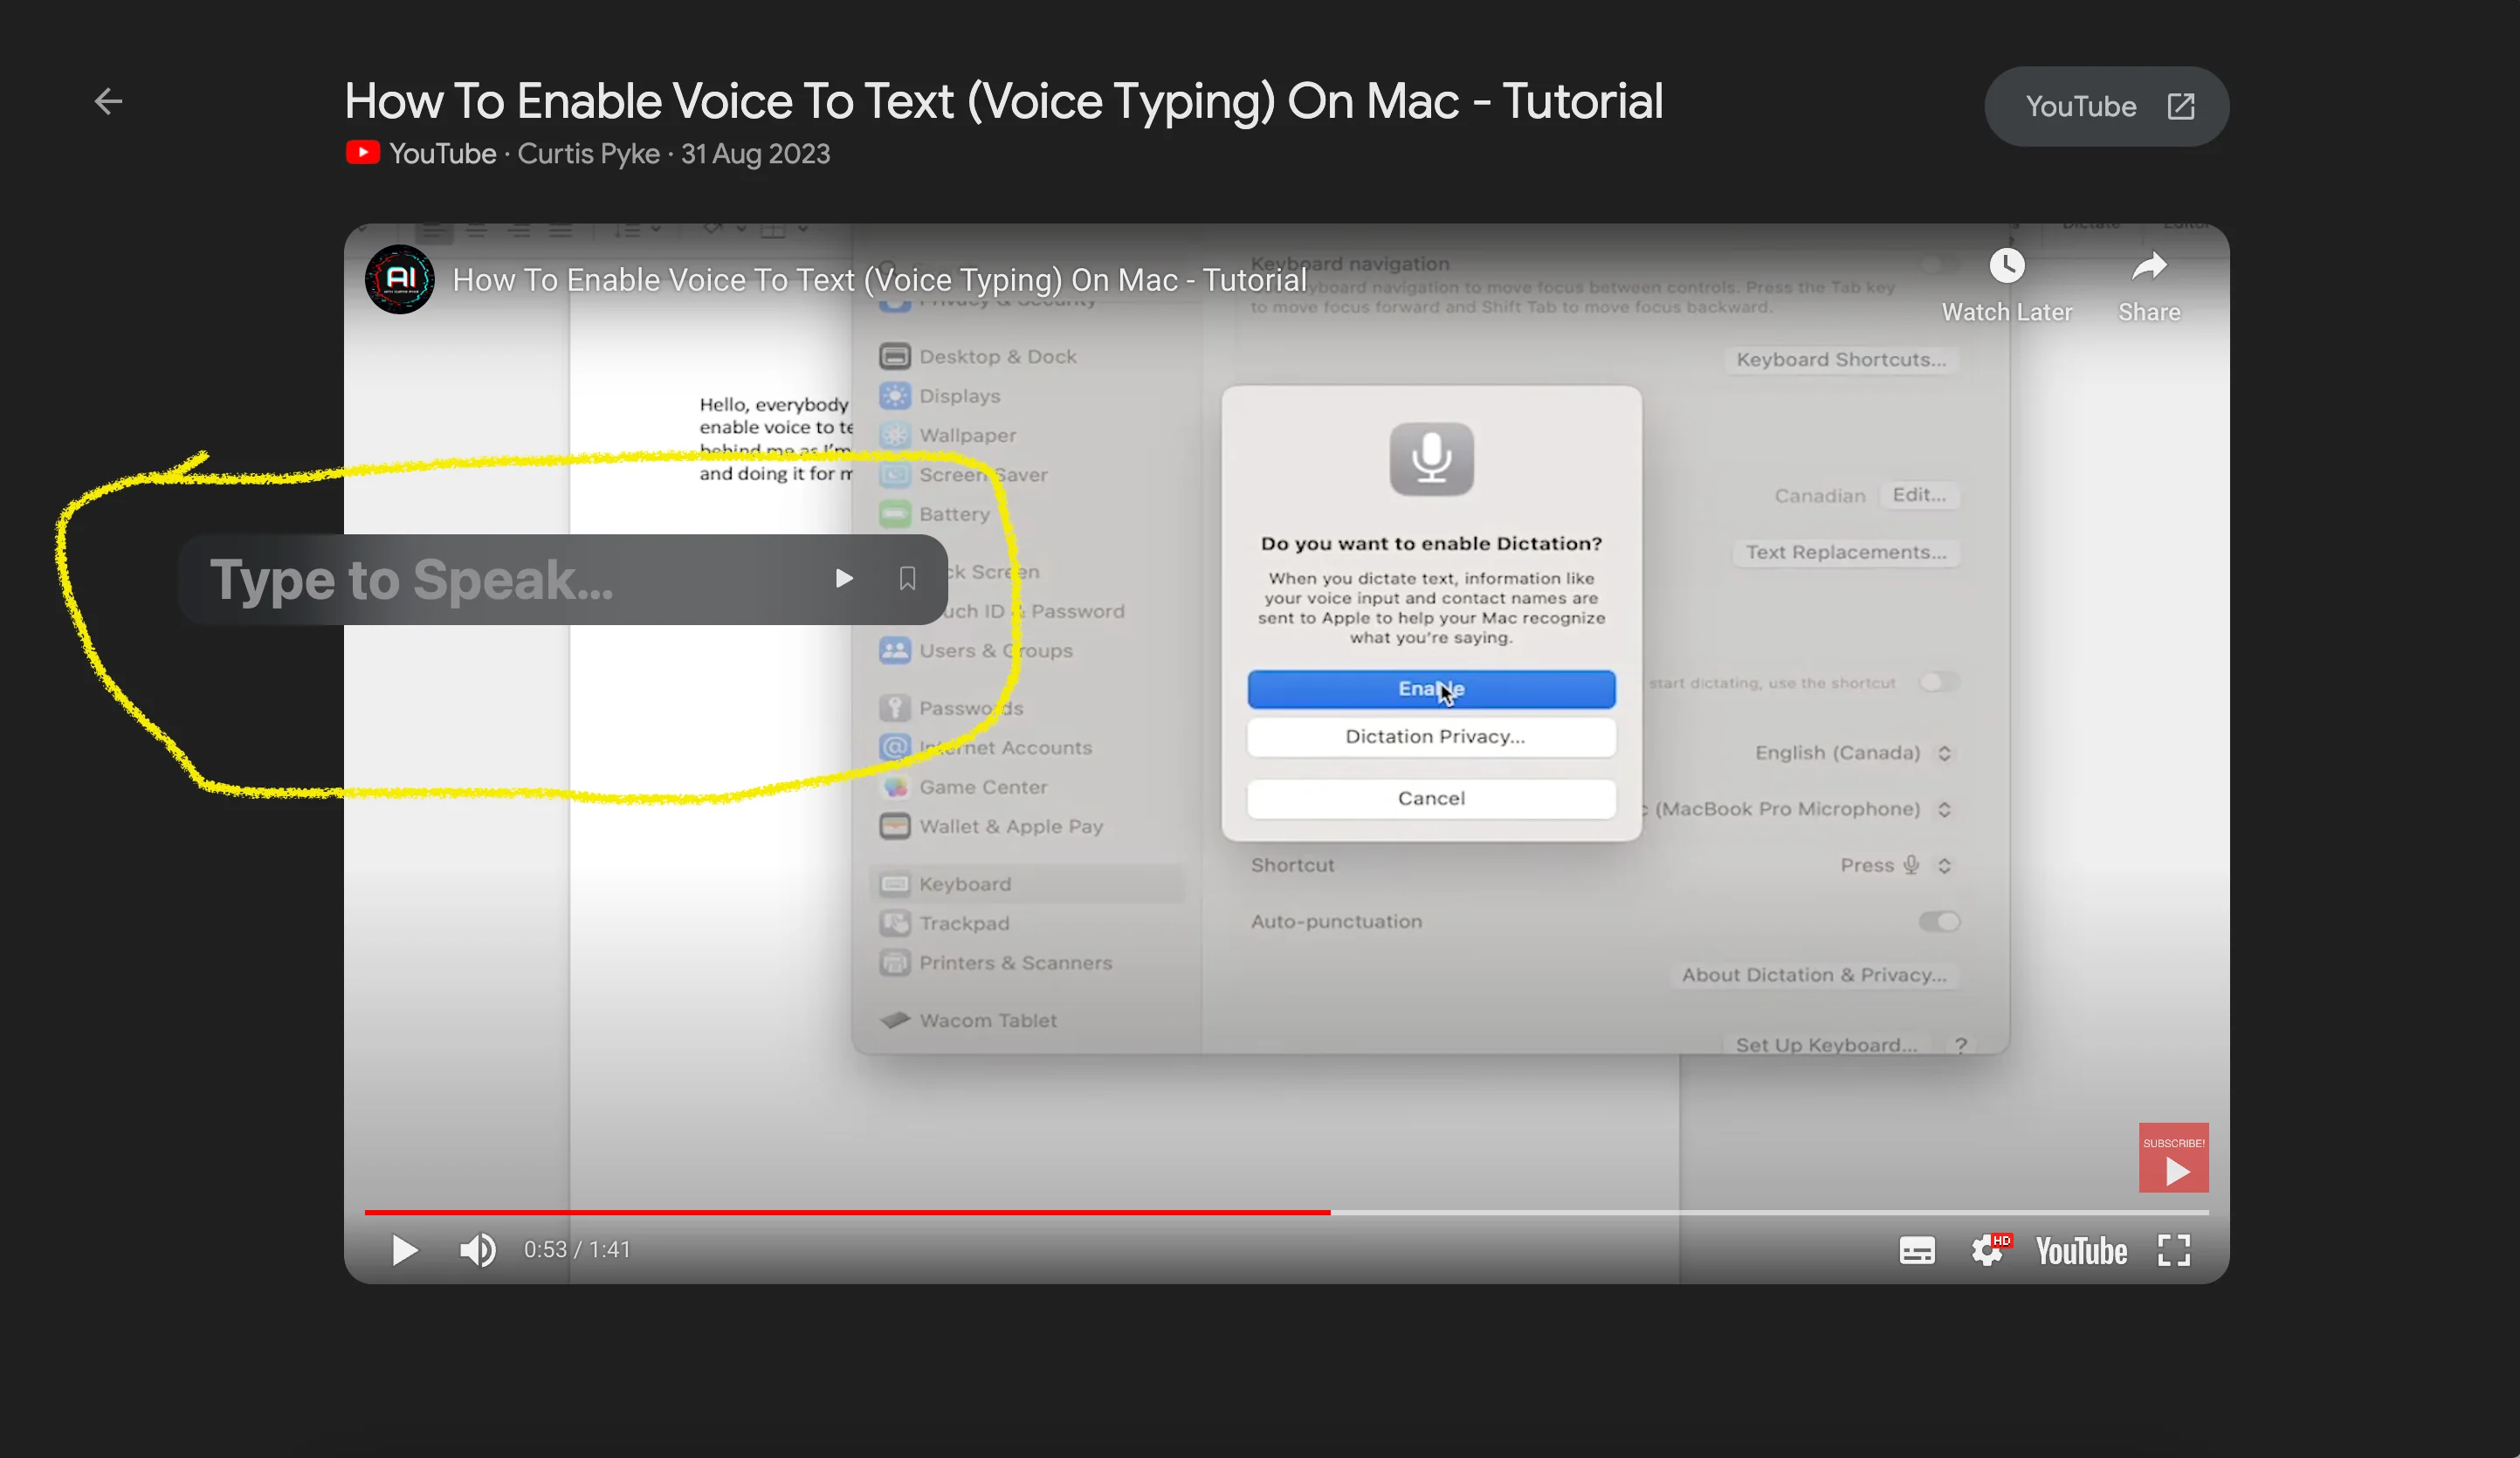Open the English (Canada) language dropdown
The width and height of the screenshot is (2520, 1458).
pyautogui.click(x=1852, y=753)
